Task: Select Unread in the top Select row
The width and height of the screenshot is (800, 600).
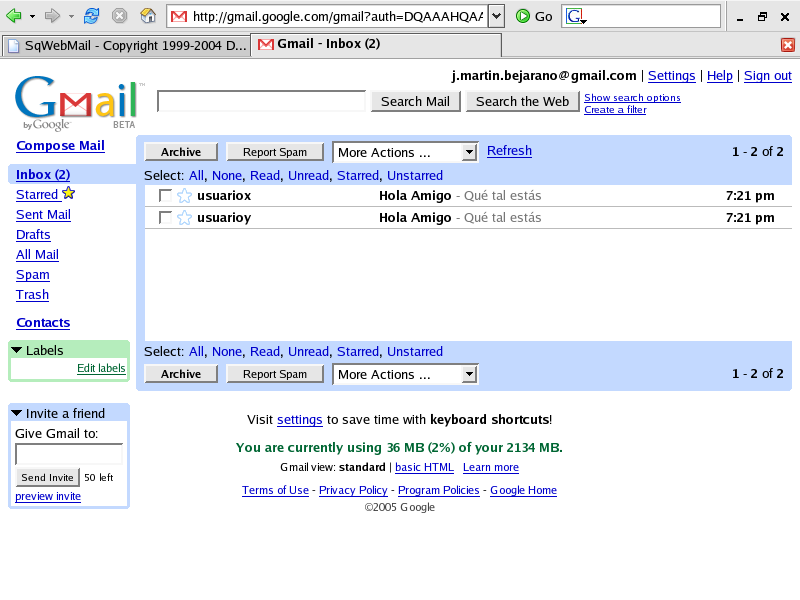Action: pos(308,176)
